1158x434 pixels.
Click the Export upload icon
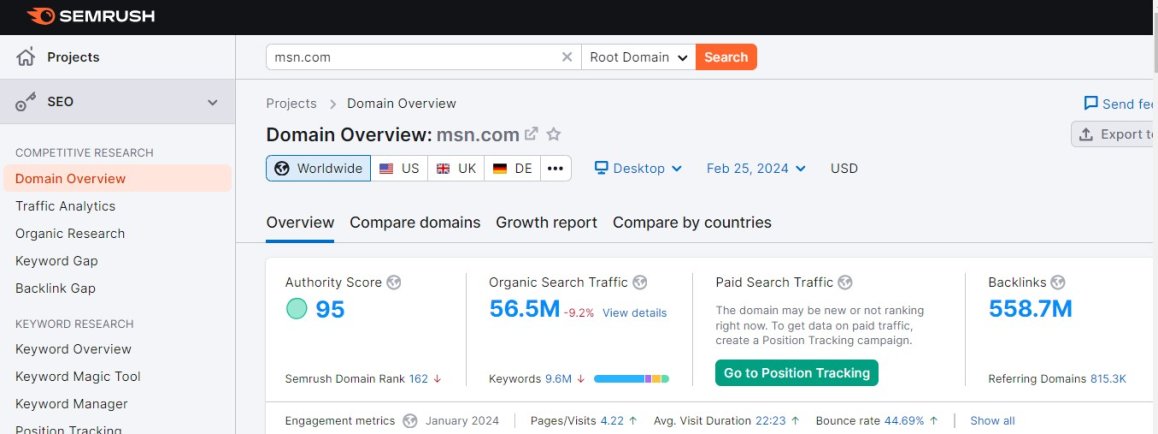point(1086,134)
